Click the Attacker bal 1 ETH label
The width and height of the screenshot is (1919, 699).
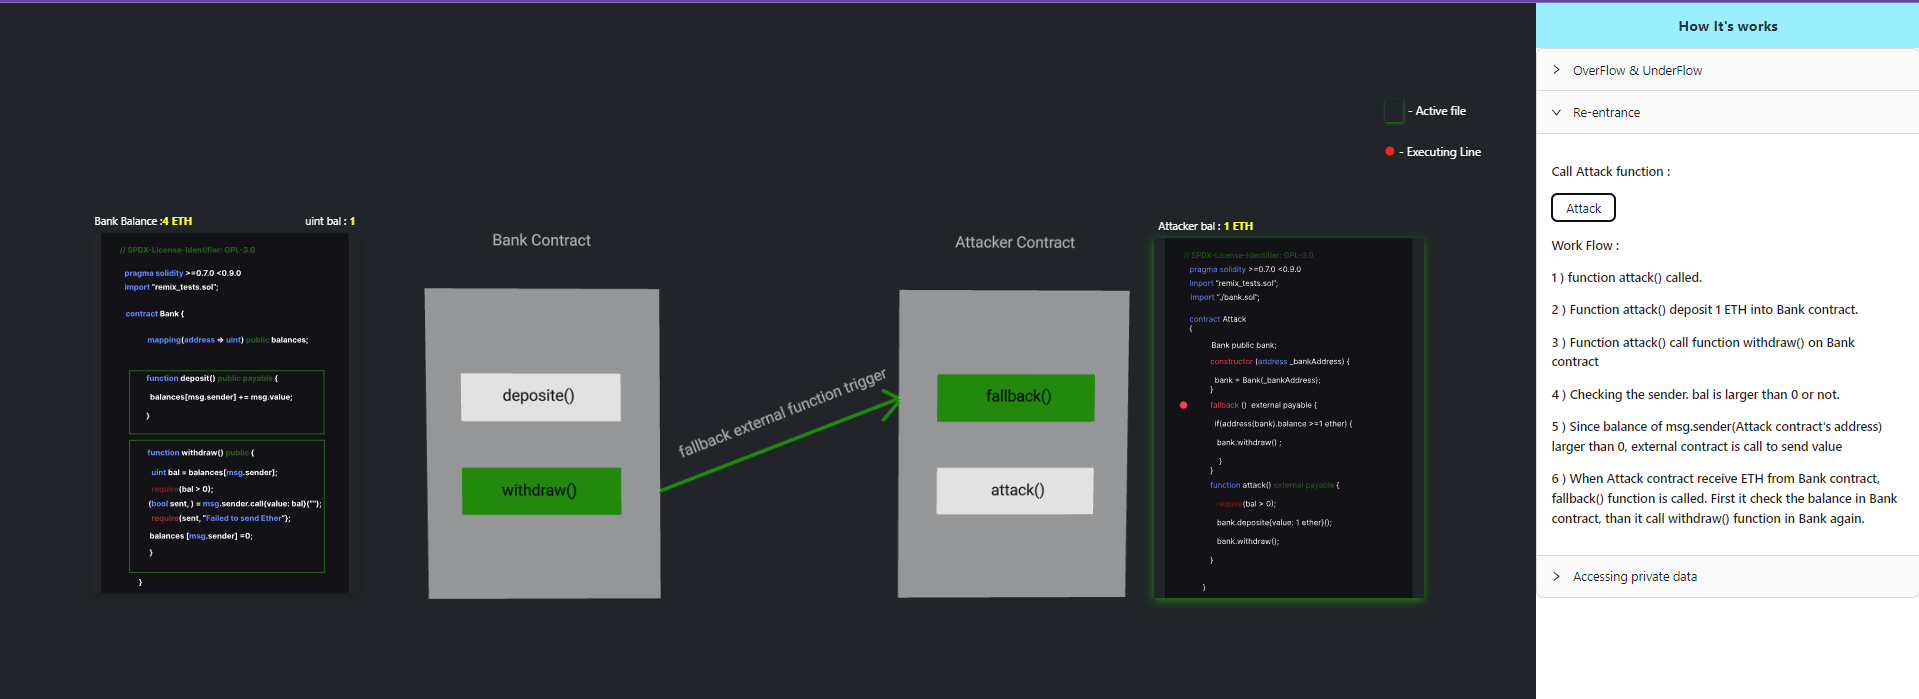(x=1205, y=226)
